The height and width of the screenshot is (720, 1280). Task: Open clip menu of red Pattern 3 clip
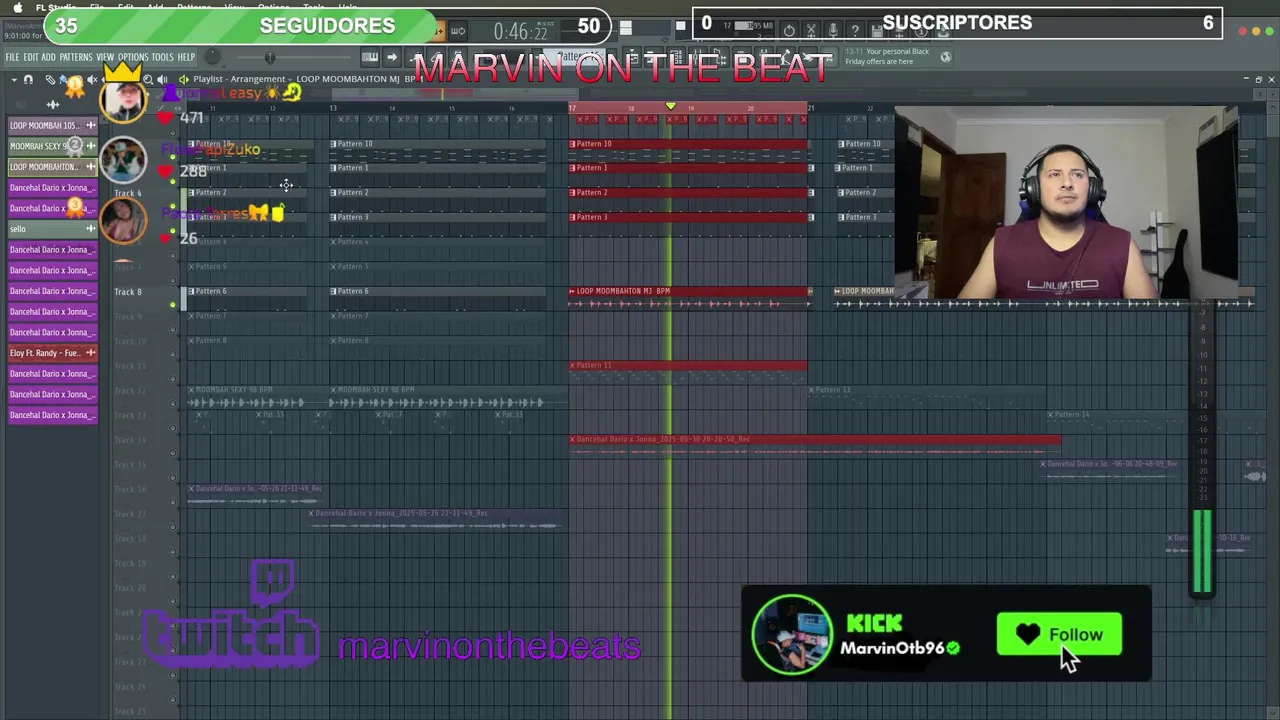[x=573, y=217]
